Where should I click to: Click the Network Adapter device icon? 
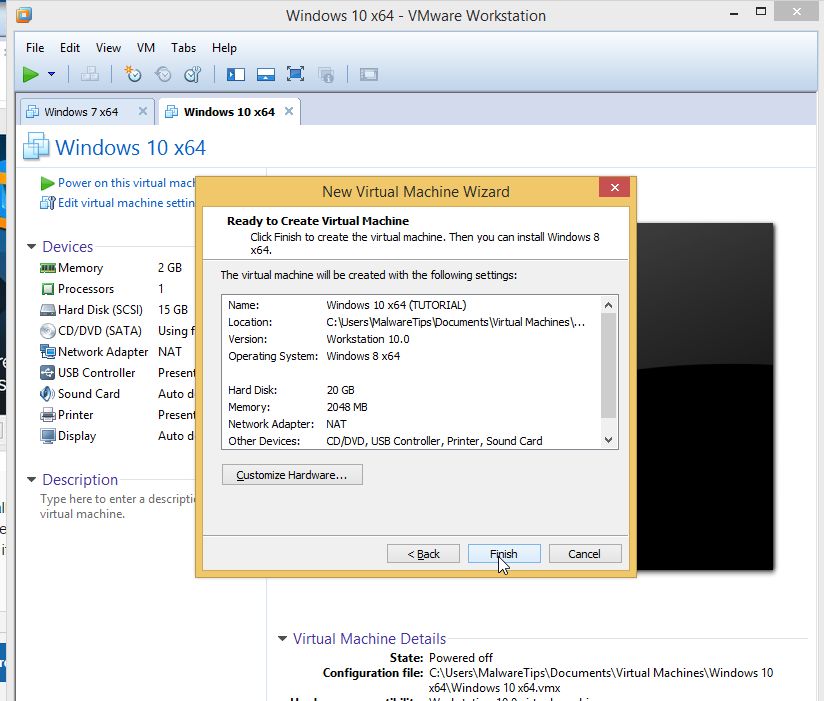[x=48, y=352]
